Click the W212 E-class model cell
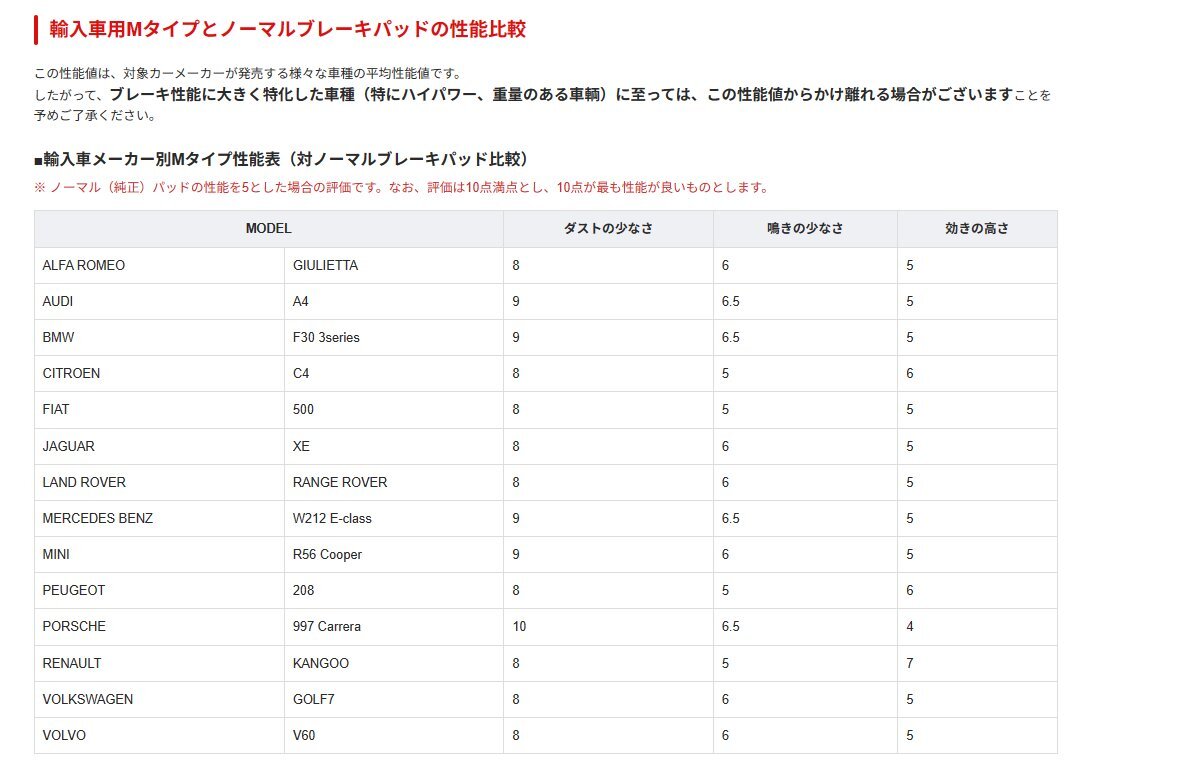 332,519
